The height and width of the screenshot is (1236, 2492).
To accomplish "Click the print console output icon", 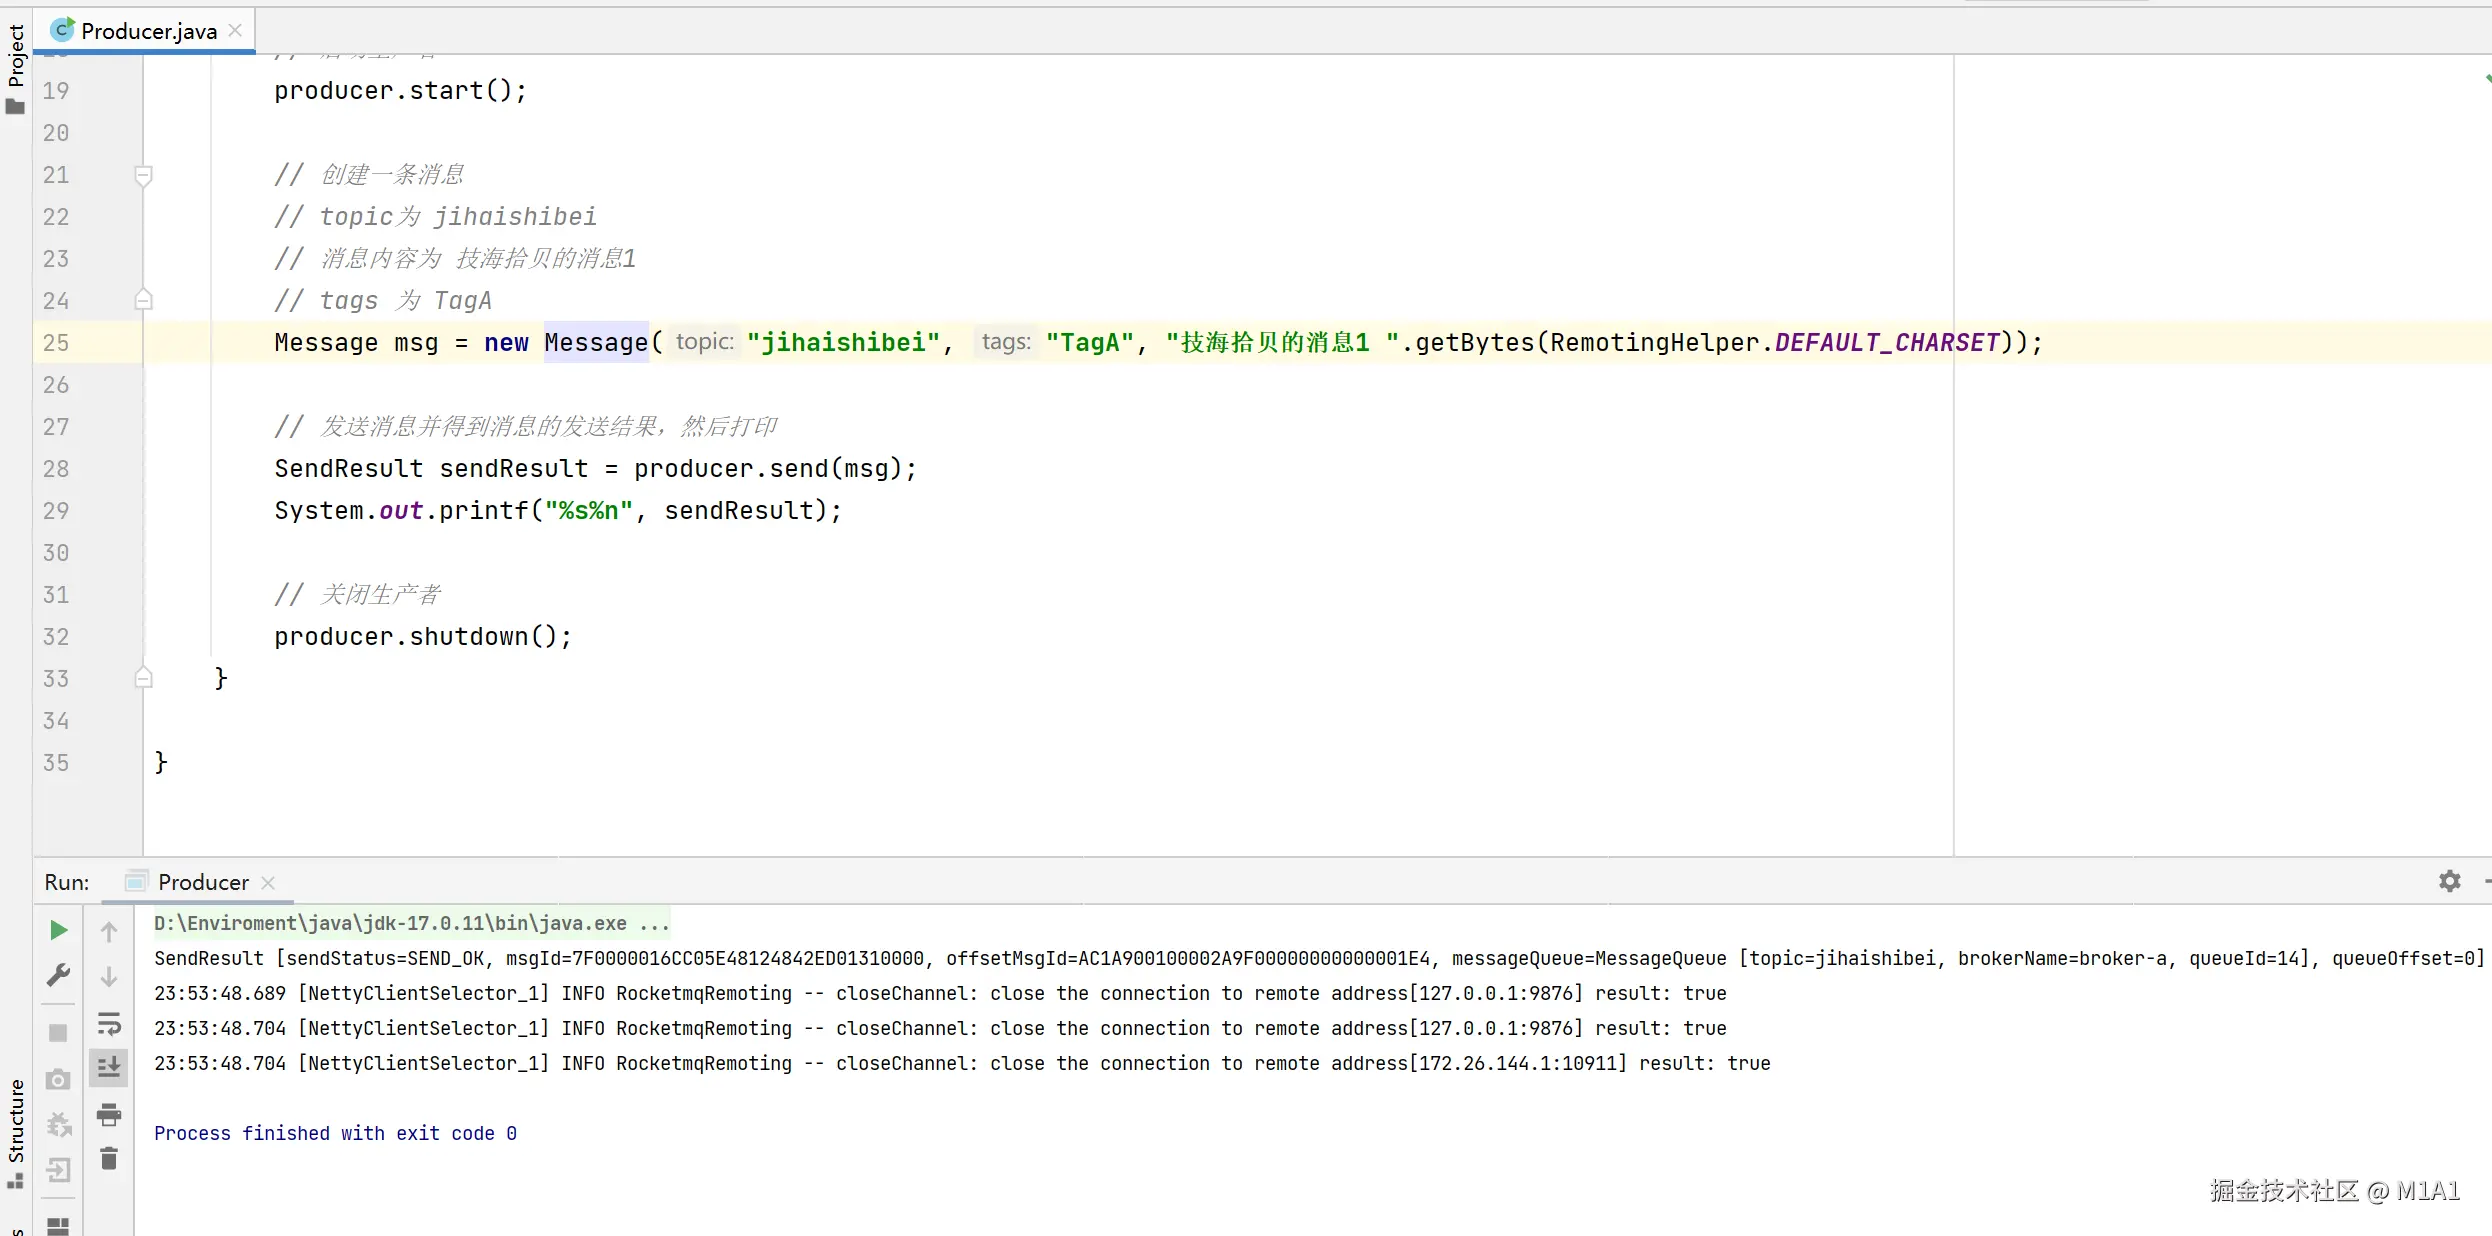I will 109,1114.
